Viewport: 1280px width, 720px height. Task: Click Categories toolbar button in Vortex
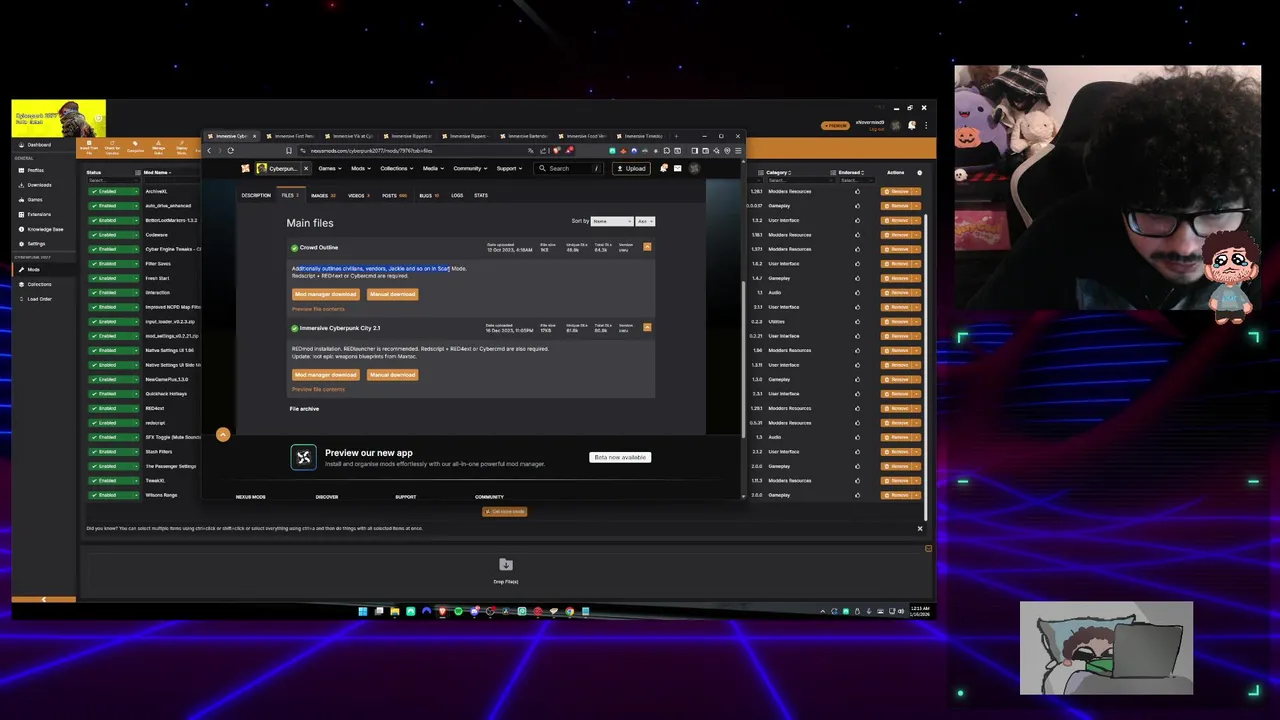tap(136, 148)
